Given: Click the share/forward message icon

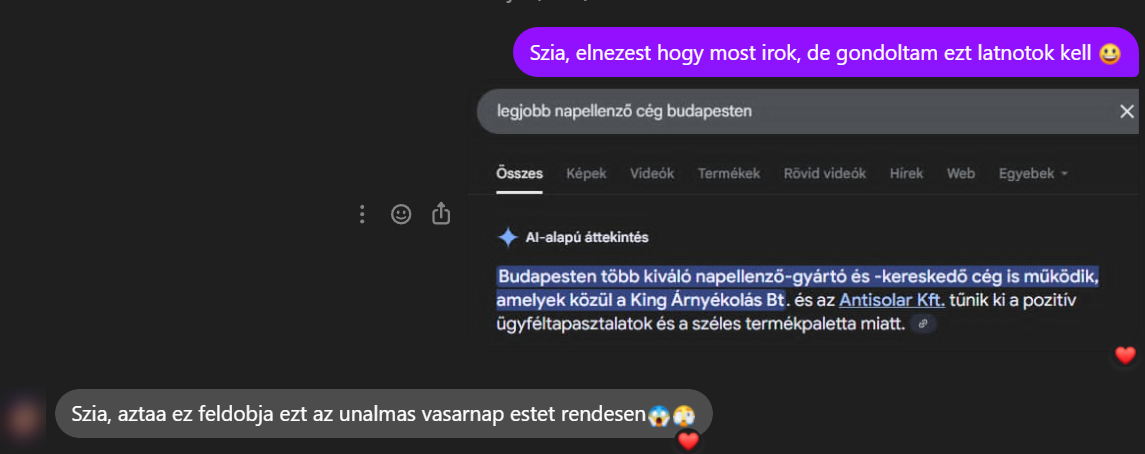Looking at the screenshot, I should tap(441, 214).
